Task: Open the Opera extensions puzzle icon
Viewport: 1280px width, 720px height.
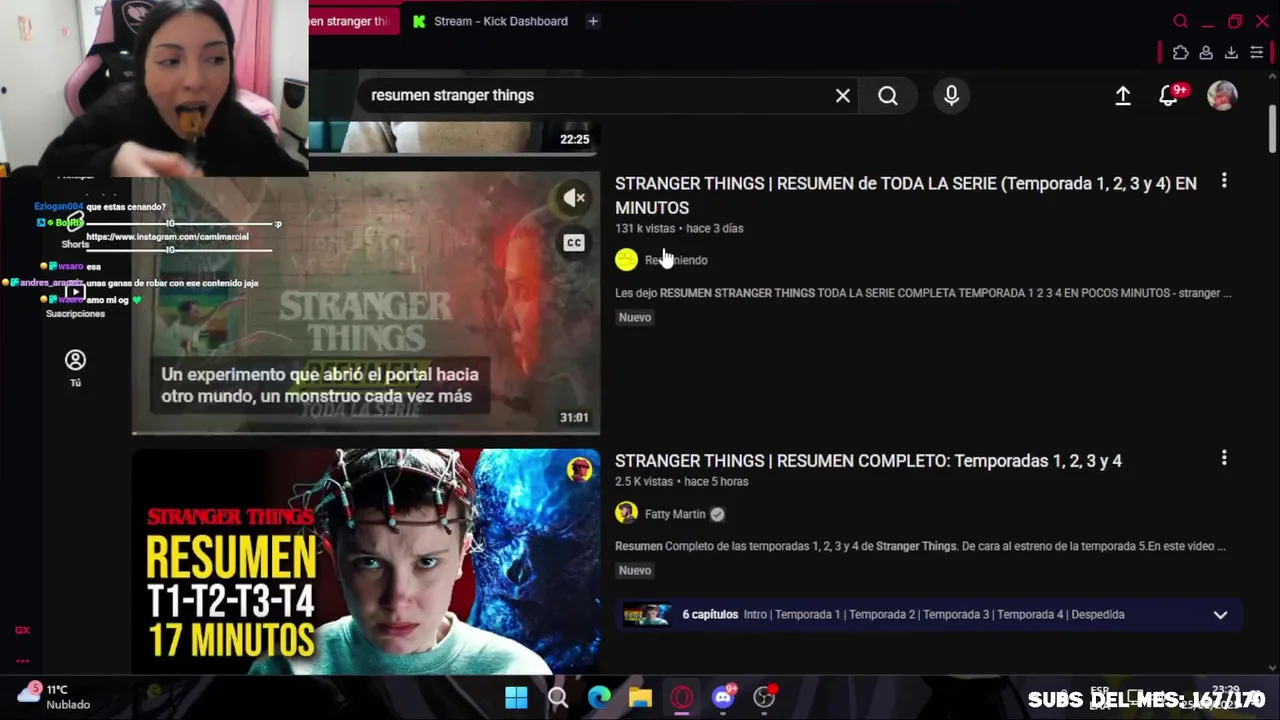Action: click(x=1180, y=53)
